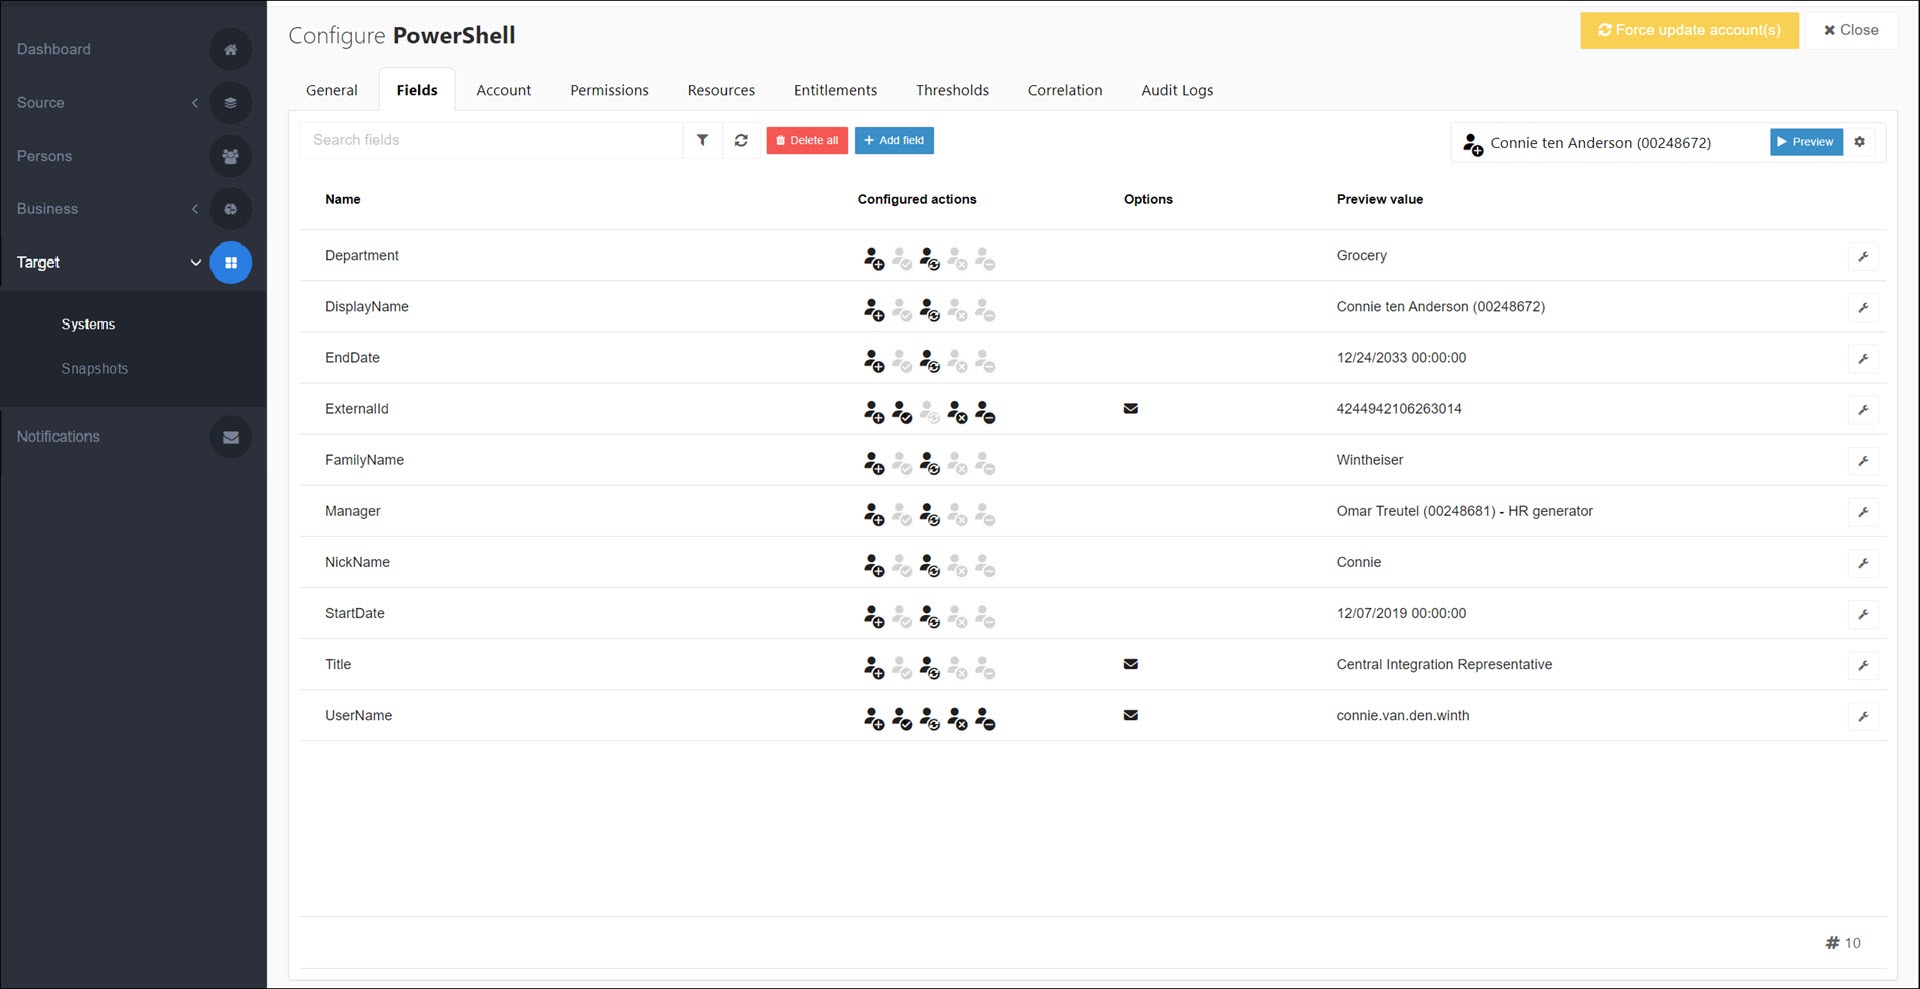Viewport: 1920px width, 989px height.
Task: Toggle EndDate delete action
Action: click(x=985, y=361)
